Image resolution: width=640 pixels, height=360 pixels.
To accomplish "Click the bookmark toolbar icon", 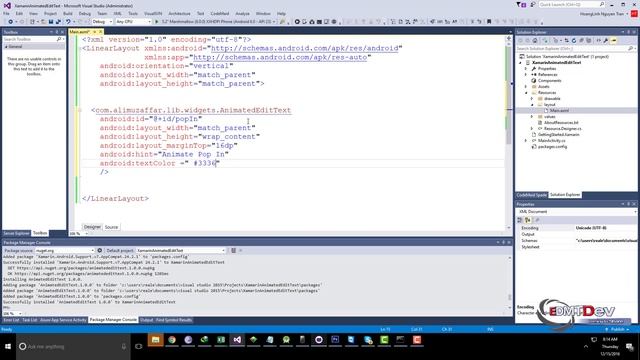I will click(x=489, y=22).
